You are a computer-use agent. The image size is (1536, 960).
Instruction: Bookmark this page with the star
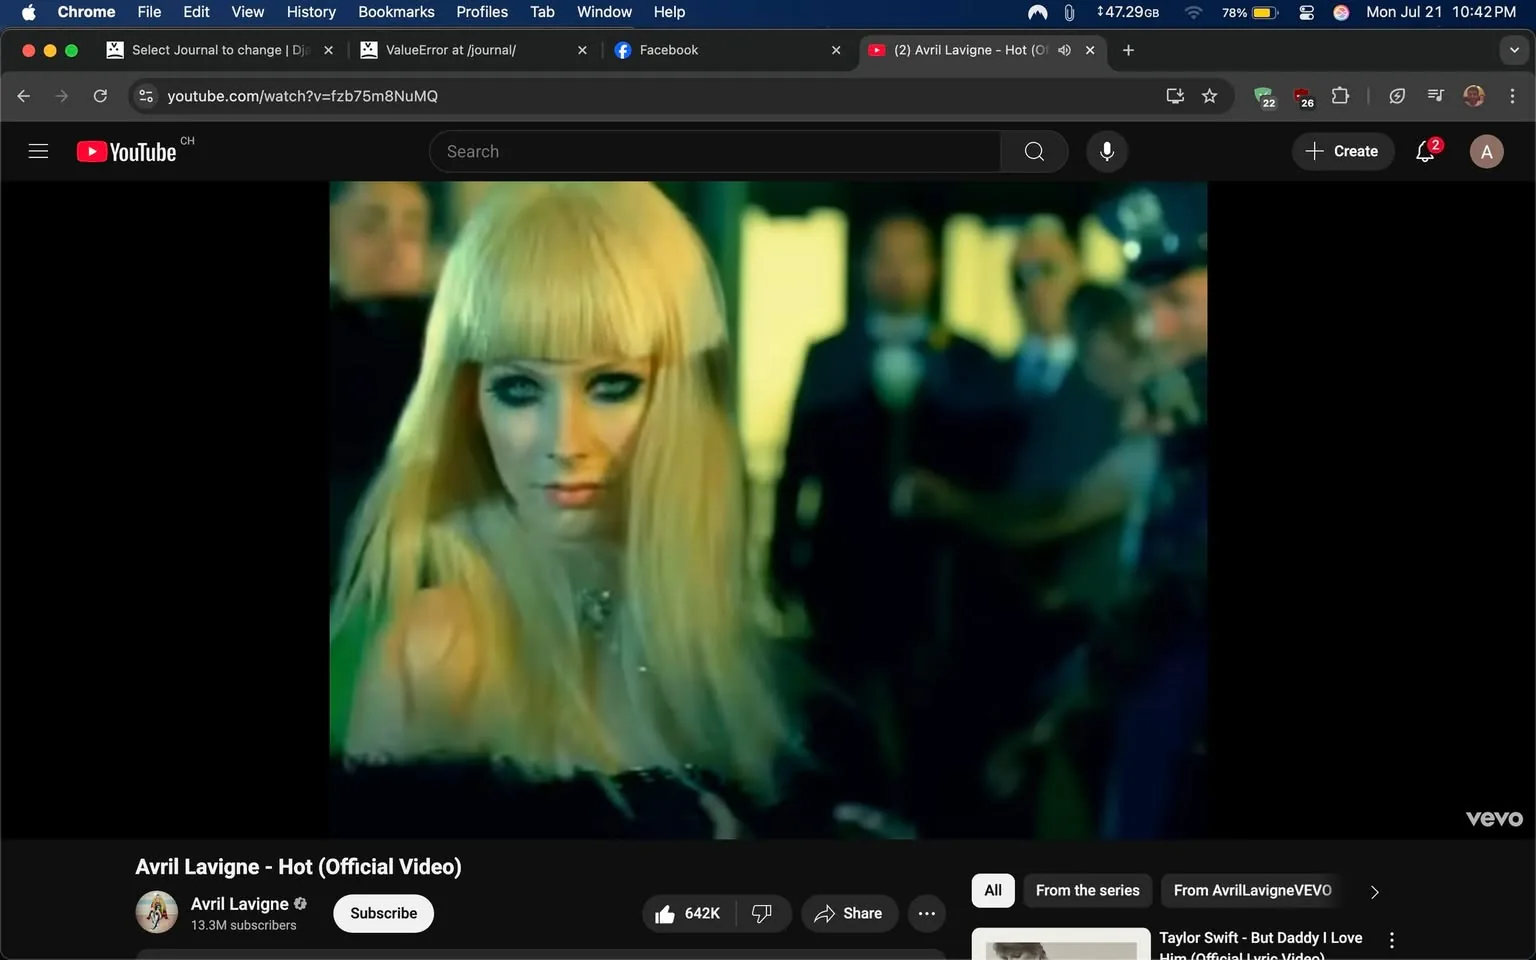(x=1210, y=96)
